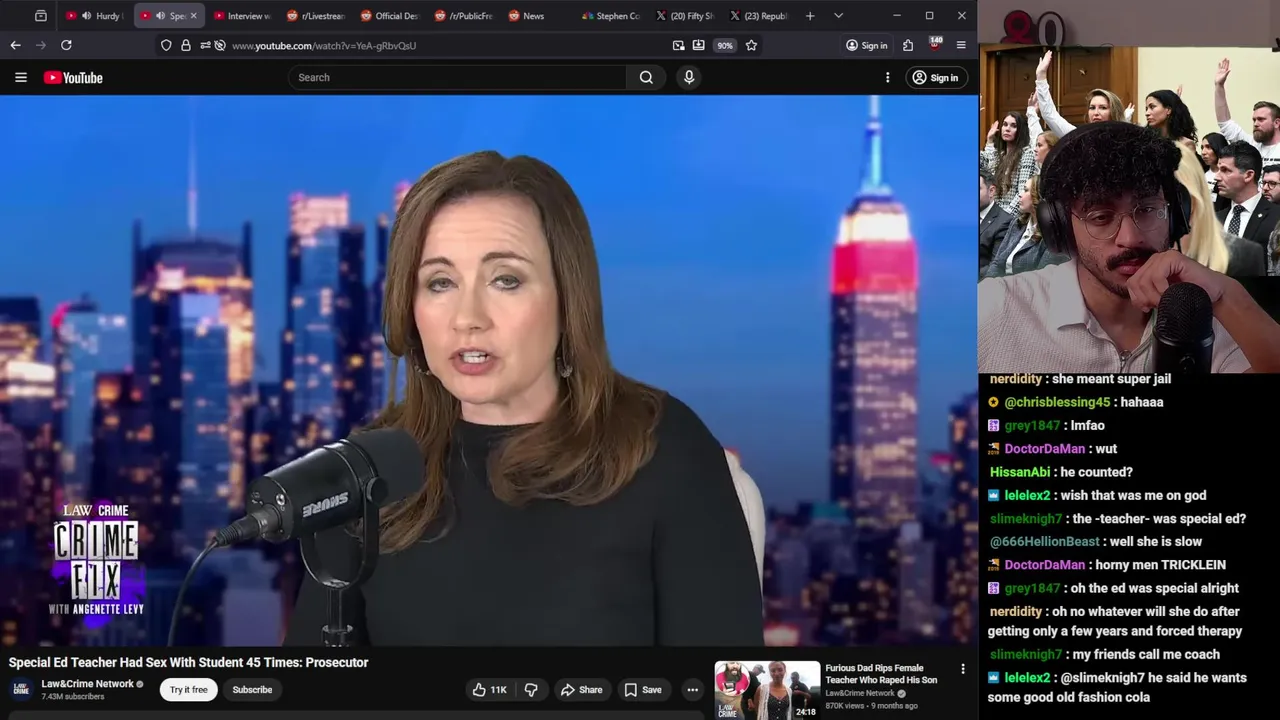This screenshot has width=1280, height=720.
Task: Sign in to YouTube
Action: click(935, 77)
